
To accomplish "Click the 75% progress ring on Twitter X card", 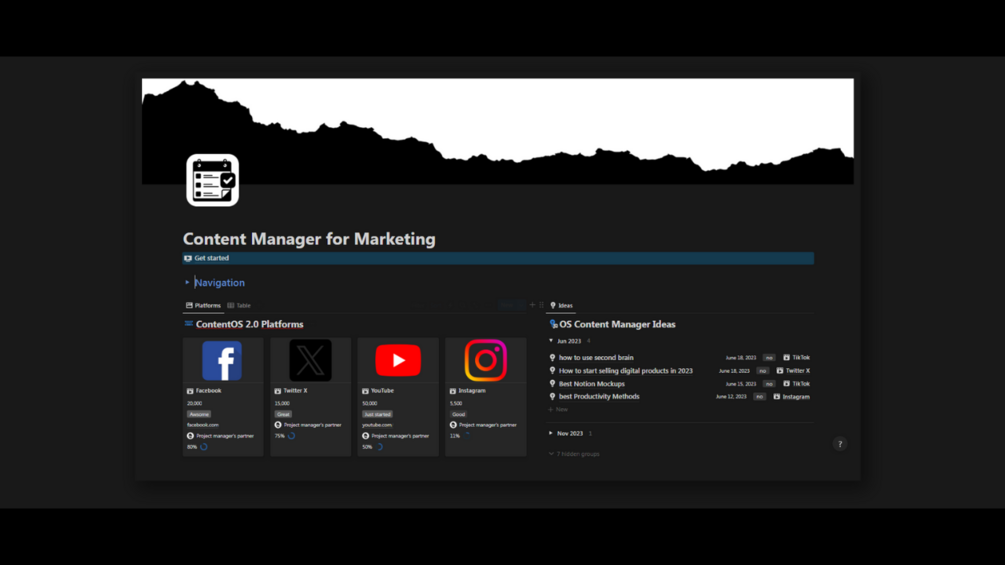I will [x=292, y=436].
